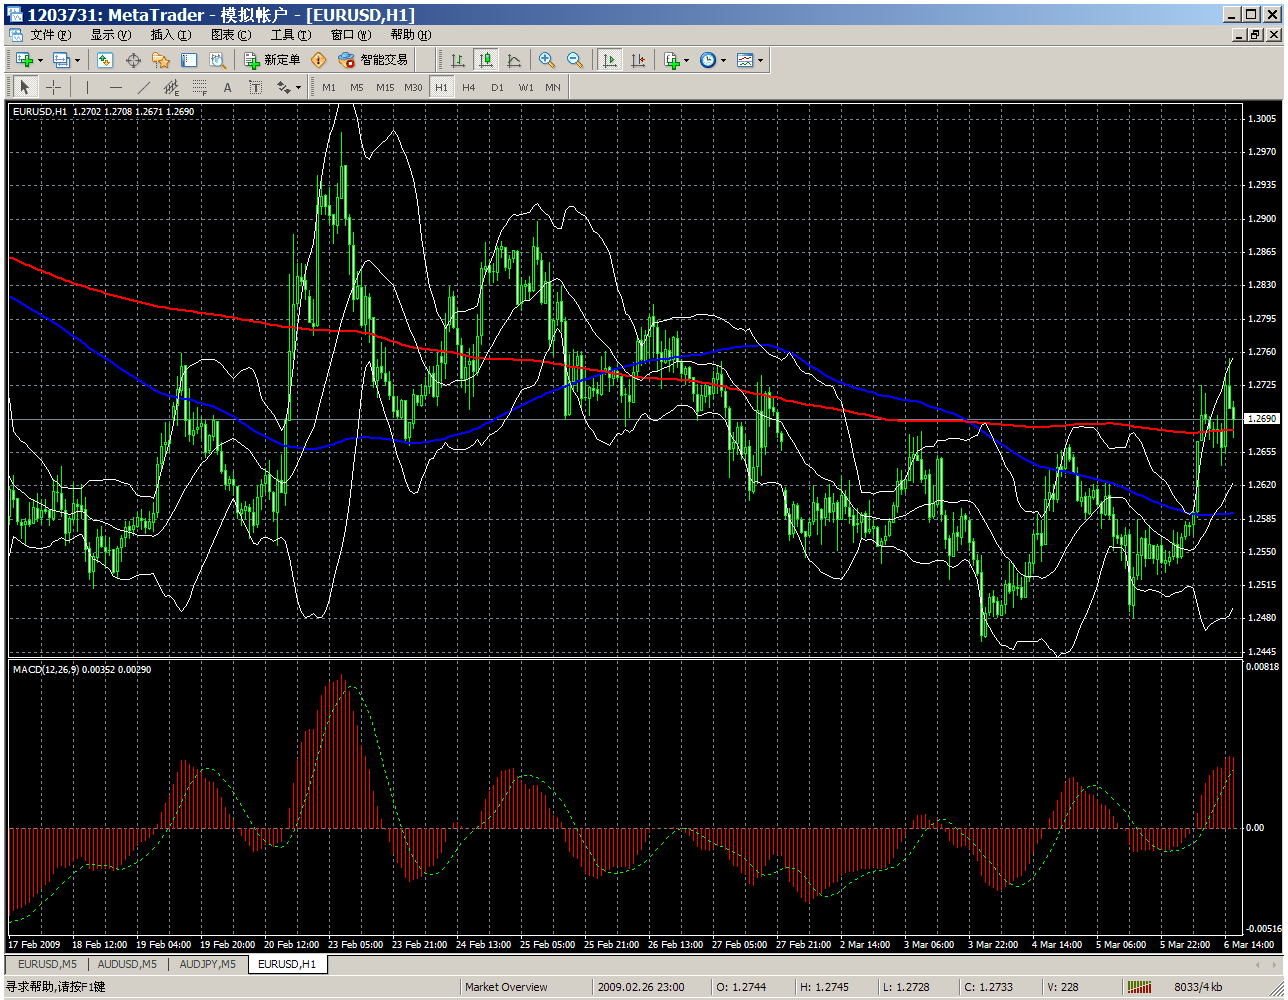The width and height of the screenshot is (1288, 1000).
Task: Toggle the Chart Shift button
Action: coord(638,60)
